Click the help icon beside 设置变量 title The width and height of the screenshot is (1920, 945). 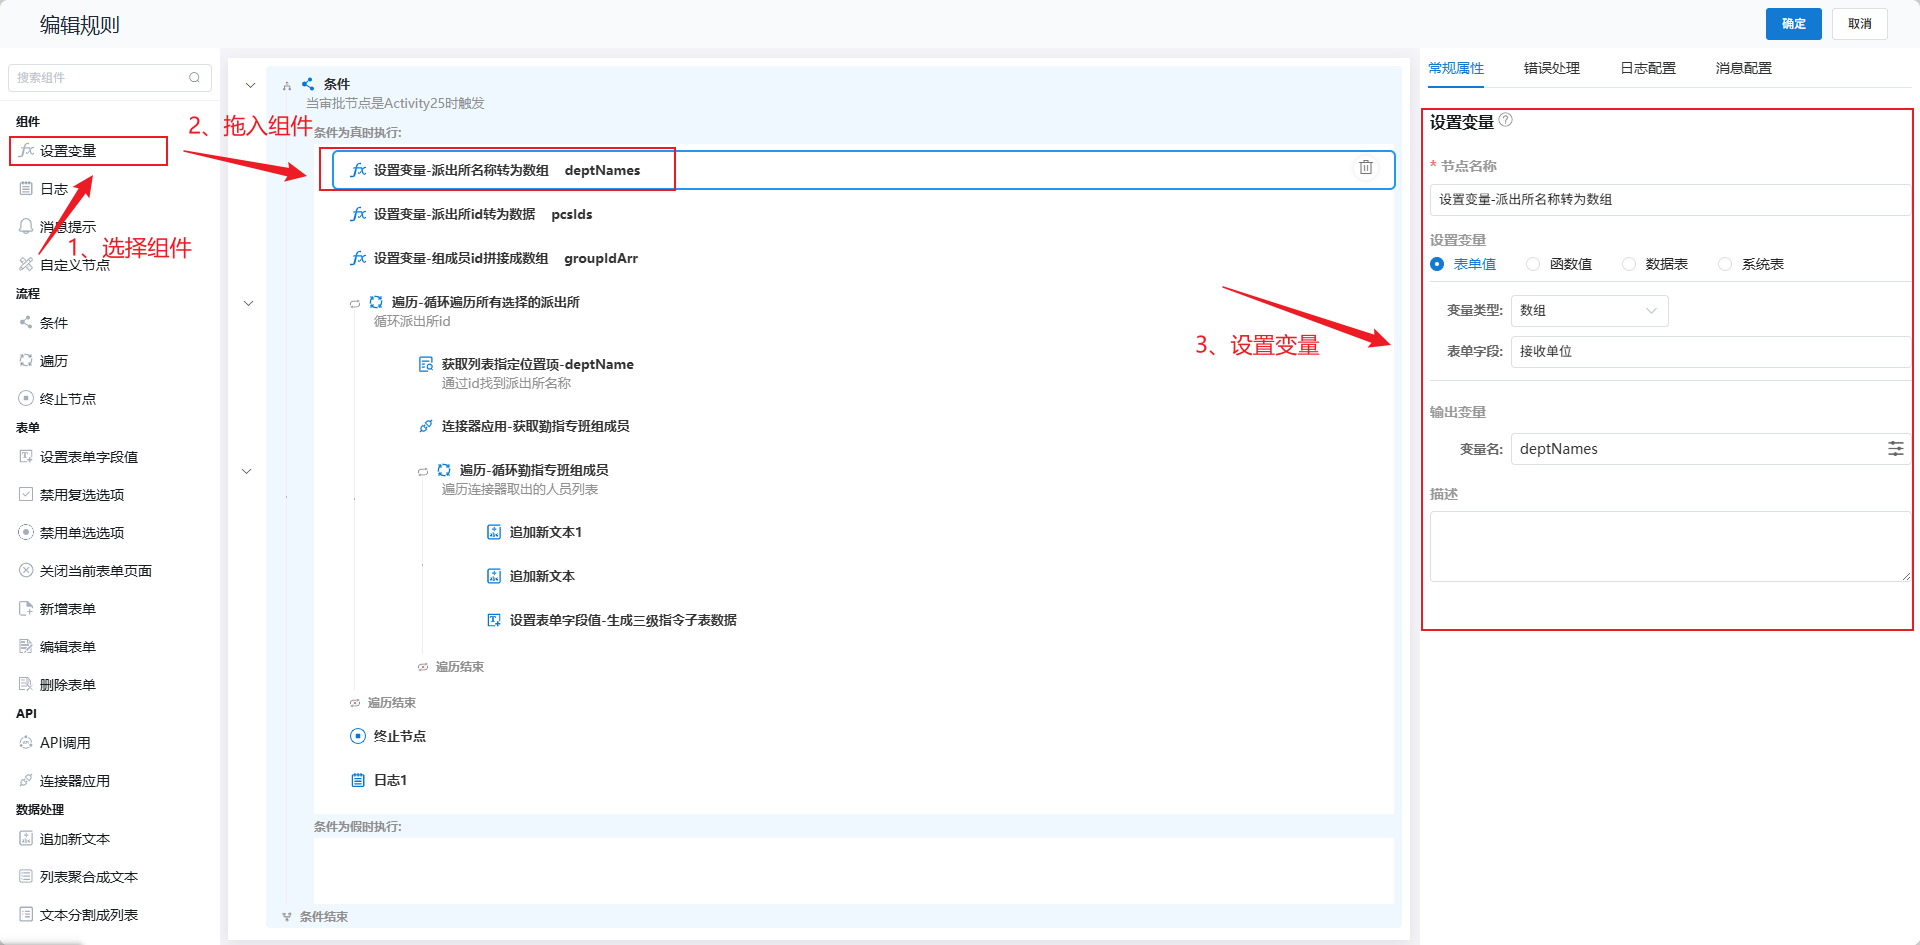1506,120
